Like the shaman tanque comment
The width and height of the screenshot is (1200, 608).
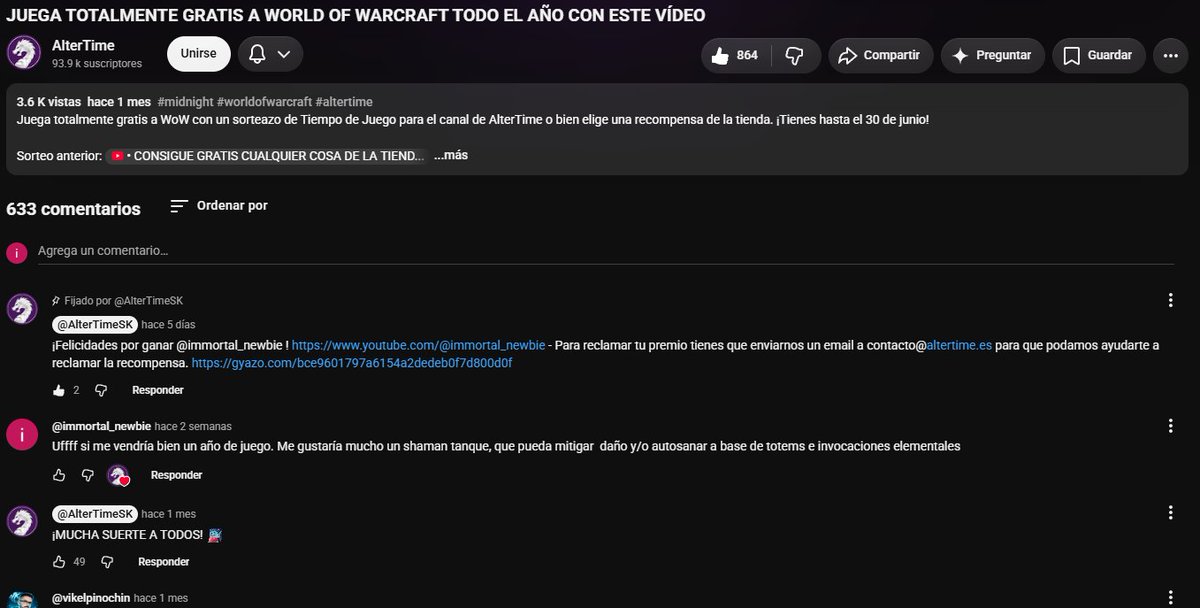pyautogui.click(x=58, y=475)
